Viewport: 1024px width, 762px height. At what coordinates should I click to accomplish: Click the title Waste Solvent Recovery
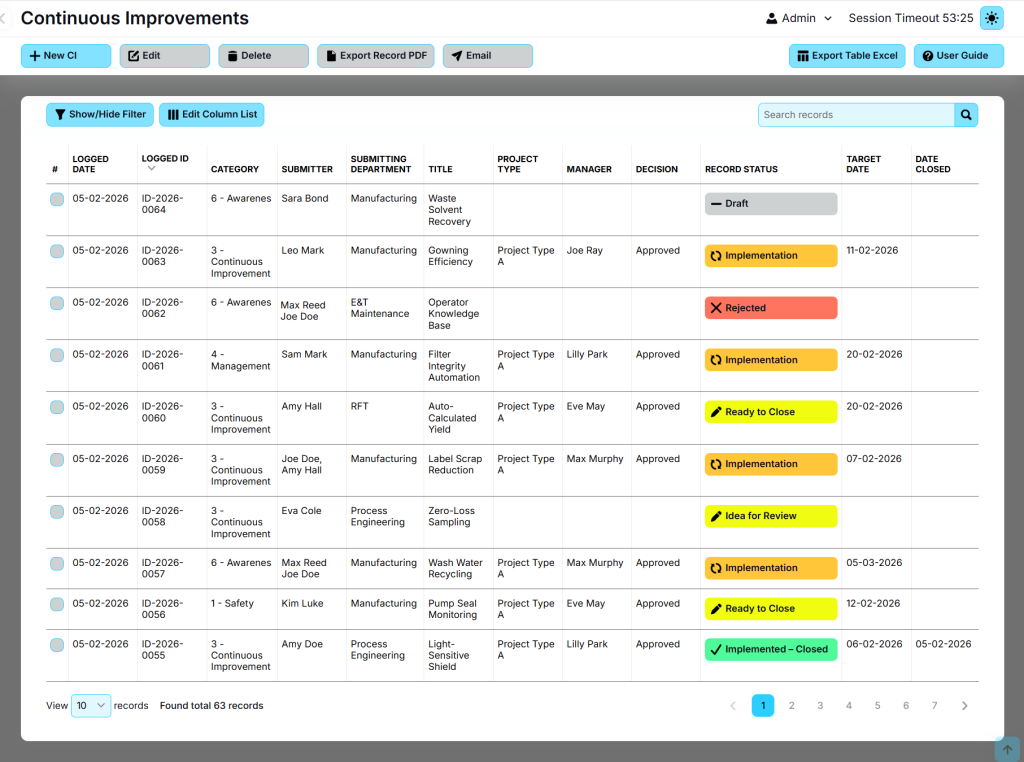[x=449, y=210]
